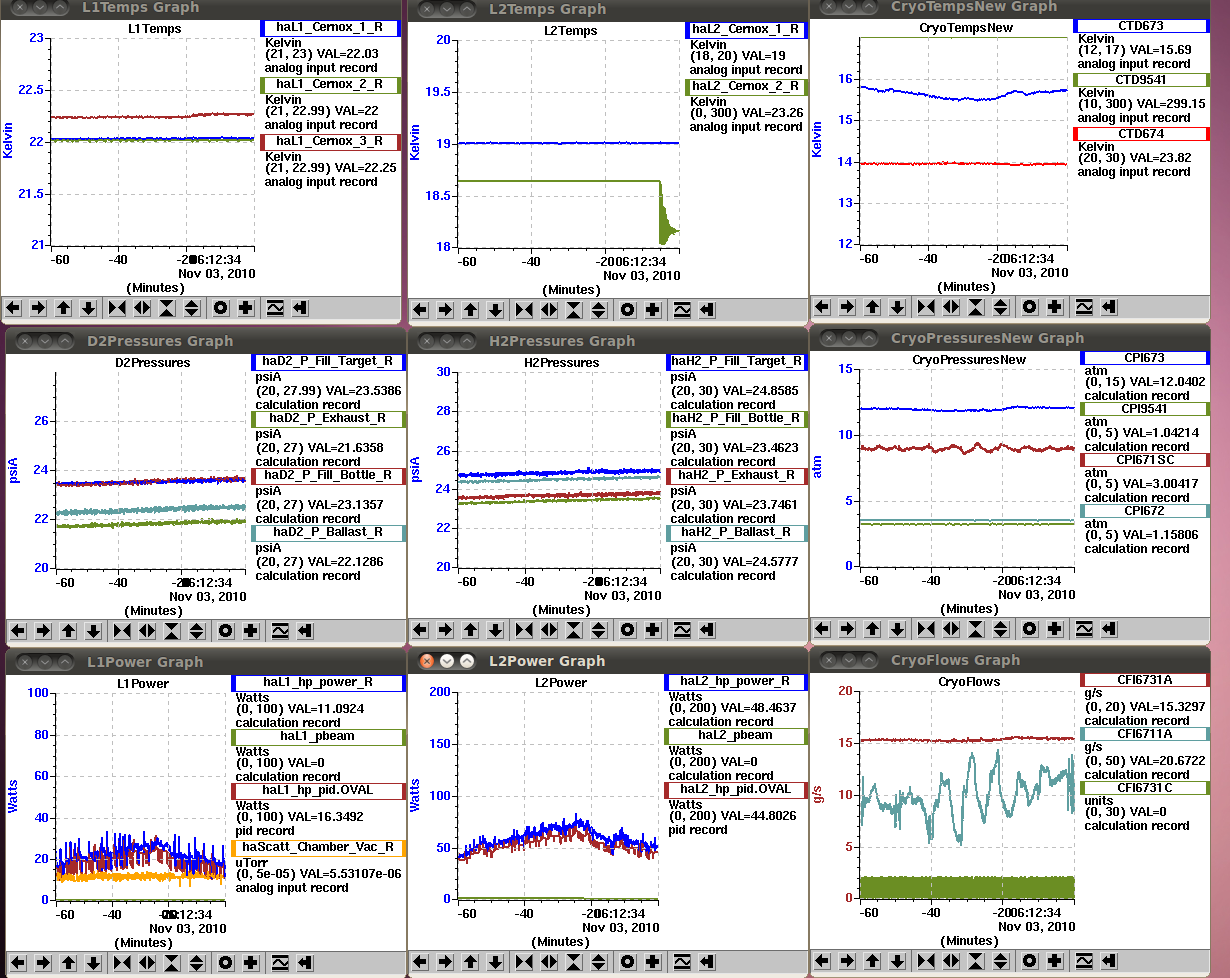
Task: Click the arrow-to-bar icon in CryoTempsNew Graph toolbar
Action: click(1108, 307)
